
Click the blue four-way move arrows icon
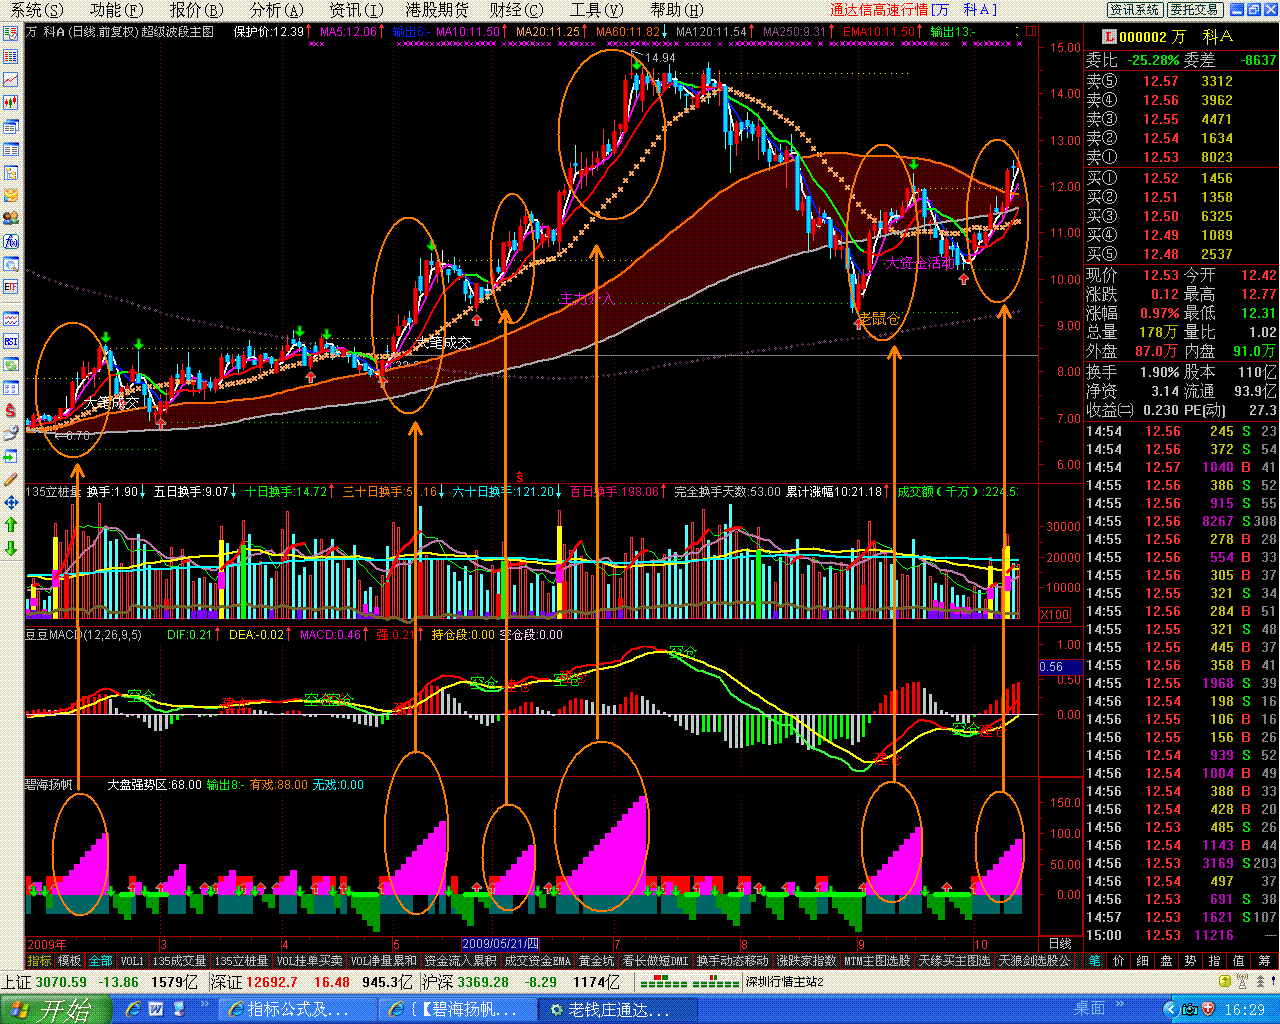[x=11, y=503]
